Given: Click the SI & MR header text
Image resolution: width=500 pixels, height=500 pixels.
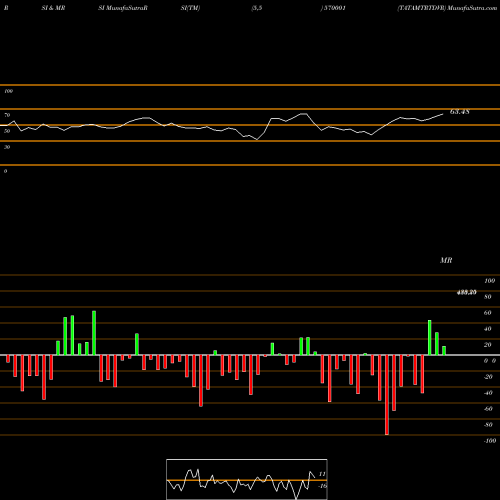Looking at the screenshot, I should coord(53,8).
